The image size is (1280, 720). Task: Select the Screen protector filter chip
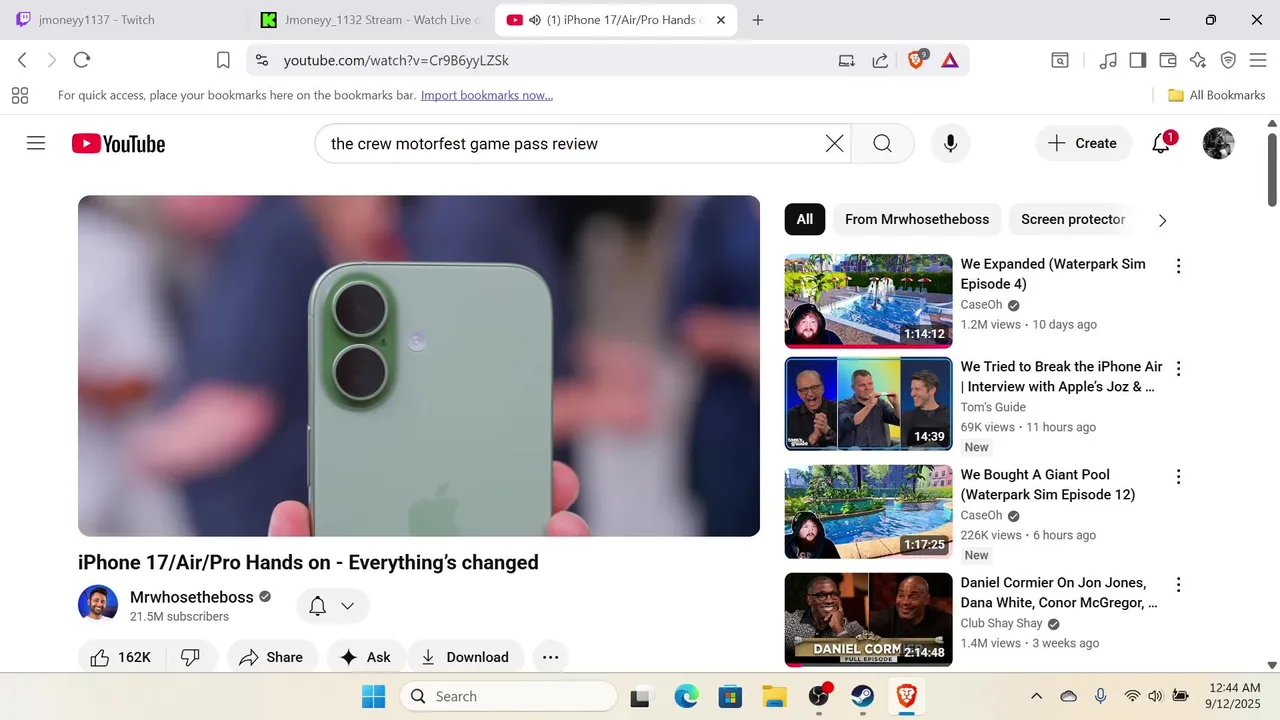[x=1073, y=219]
